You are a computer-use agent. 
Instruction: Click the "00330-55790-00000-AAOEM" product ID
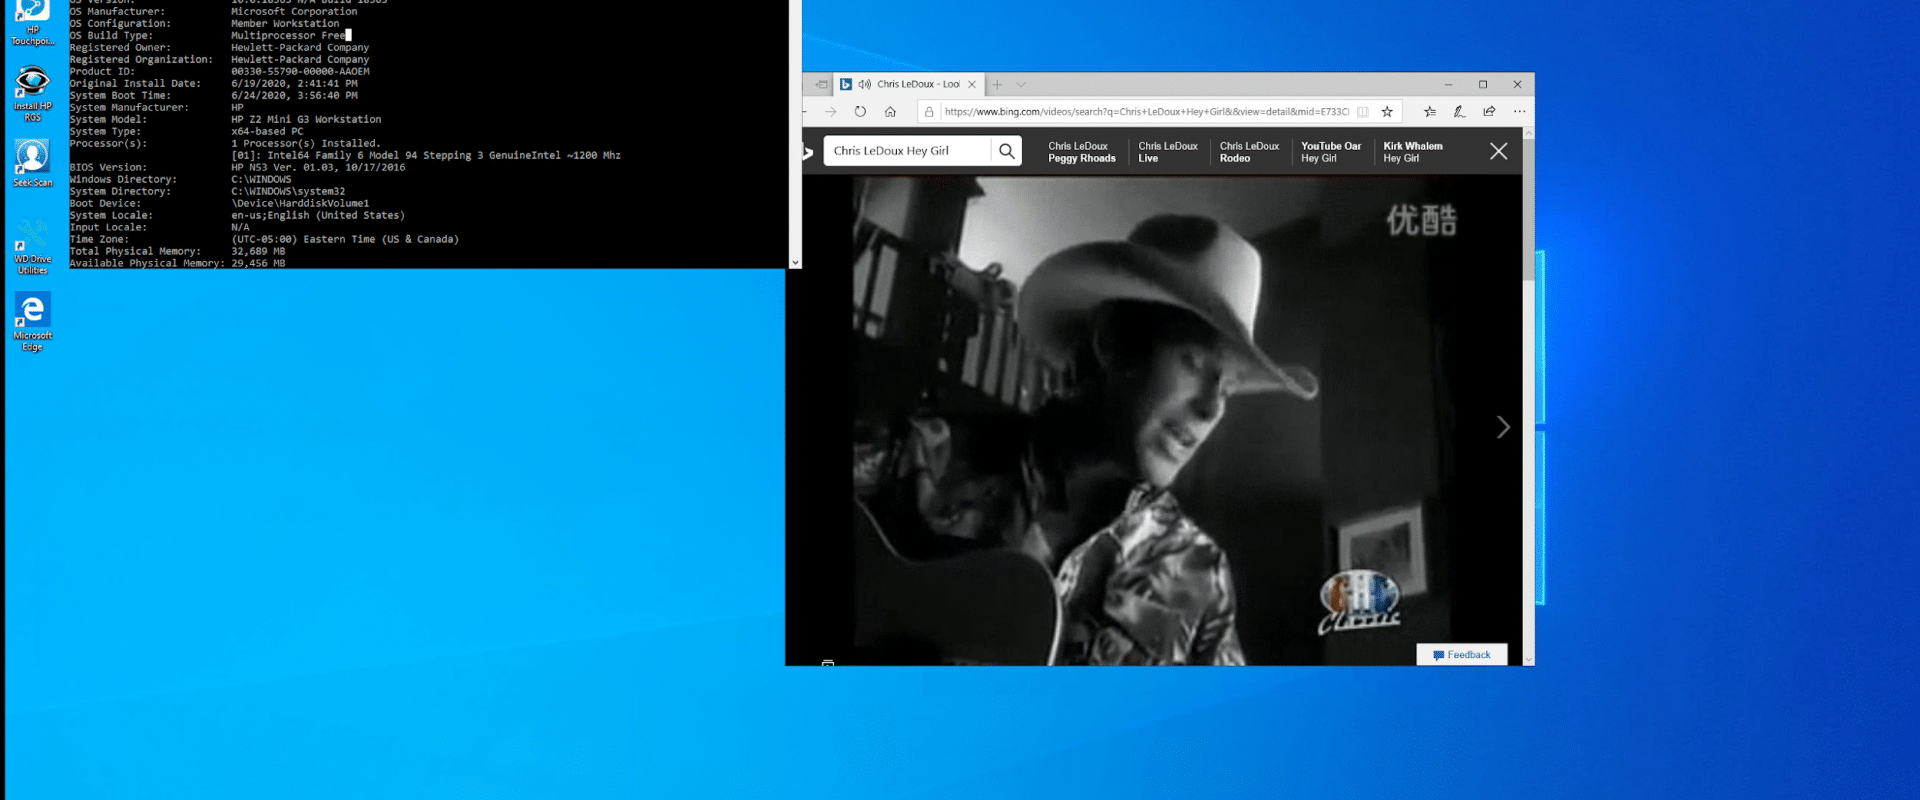click(300, 72)
